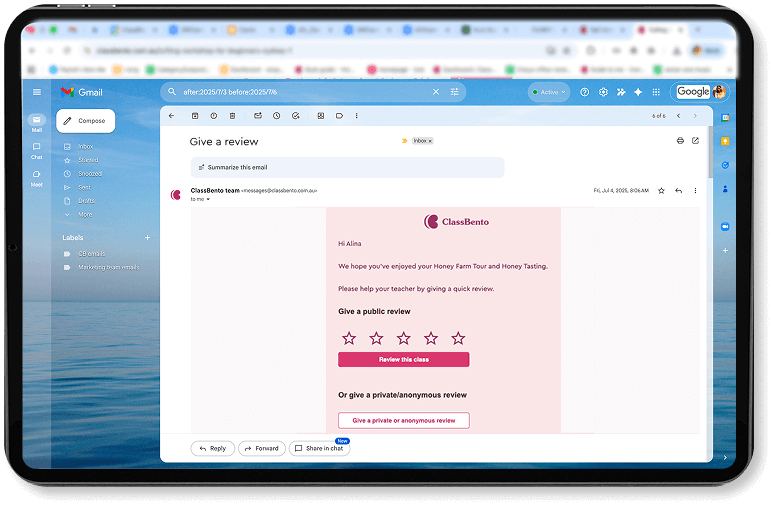This screenshot has height=506, width=774.
Task: Open message More options next to reply arrow
Action: 696,191
